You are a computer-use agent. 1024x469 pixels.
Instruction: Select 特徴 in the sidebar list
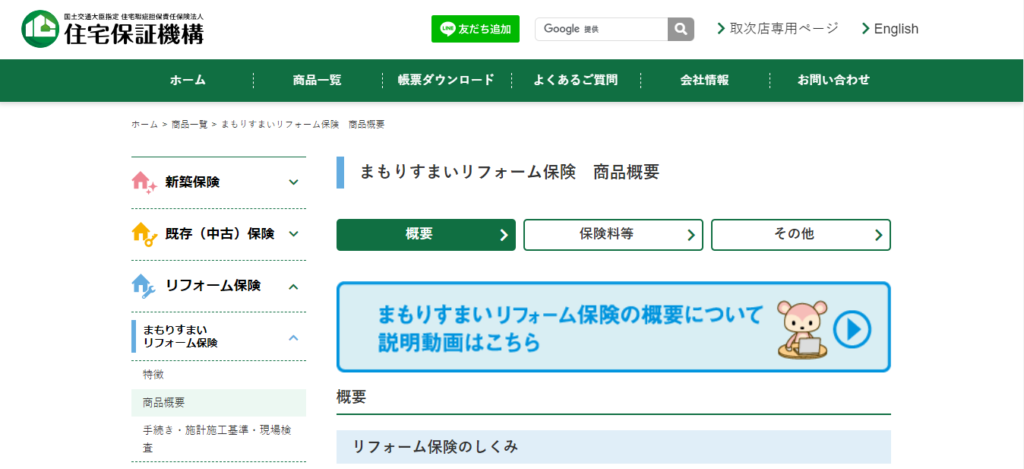(x=153, y=374)
